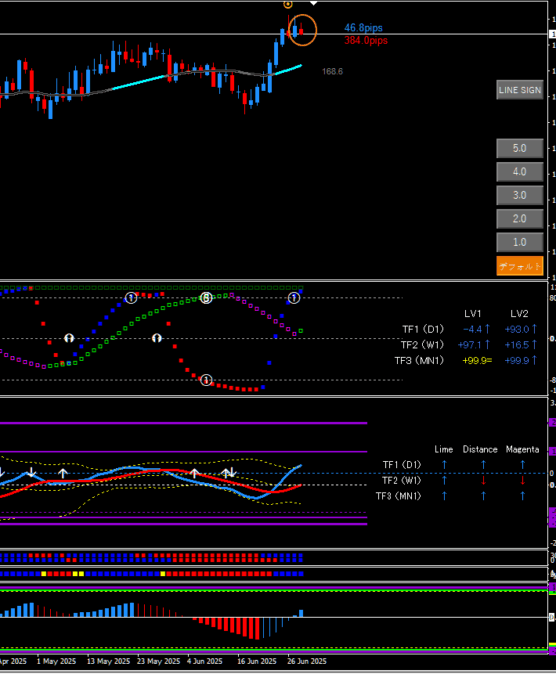Click the red 384.0pips label
556x674 pixels.
(366, 40)
